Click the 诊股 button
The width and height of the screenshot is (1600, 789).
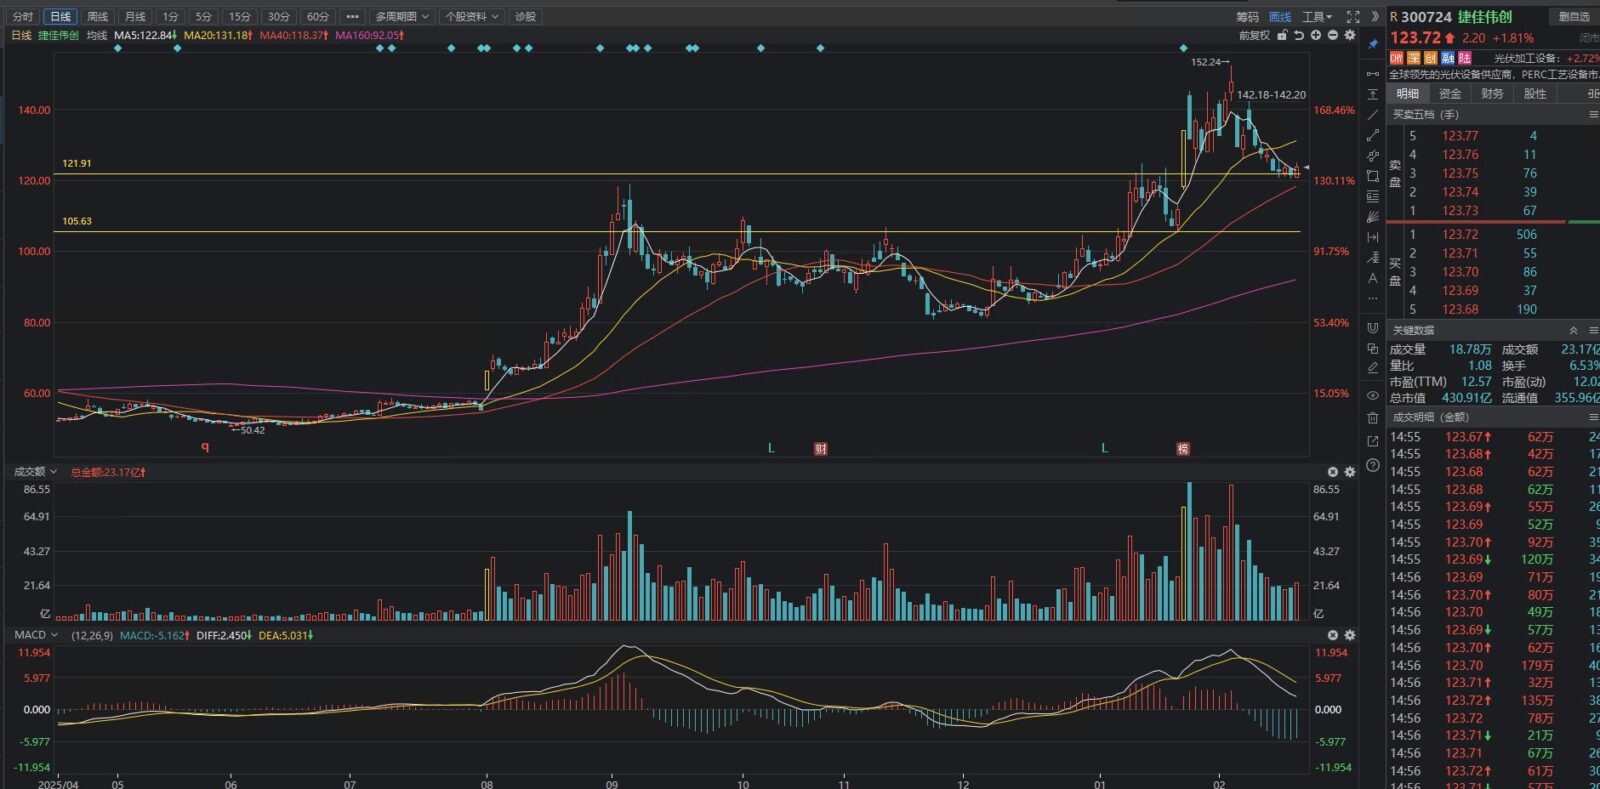(x=525, y=17)
